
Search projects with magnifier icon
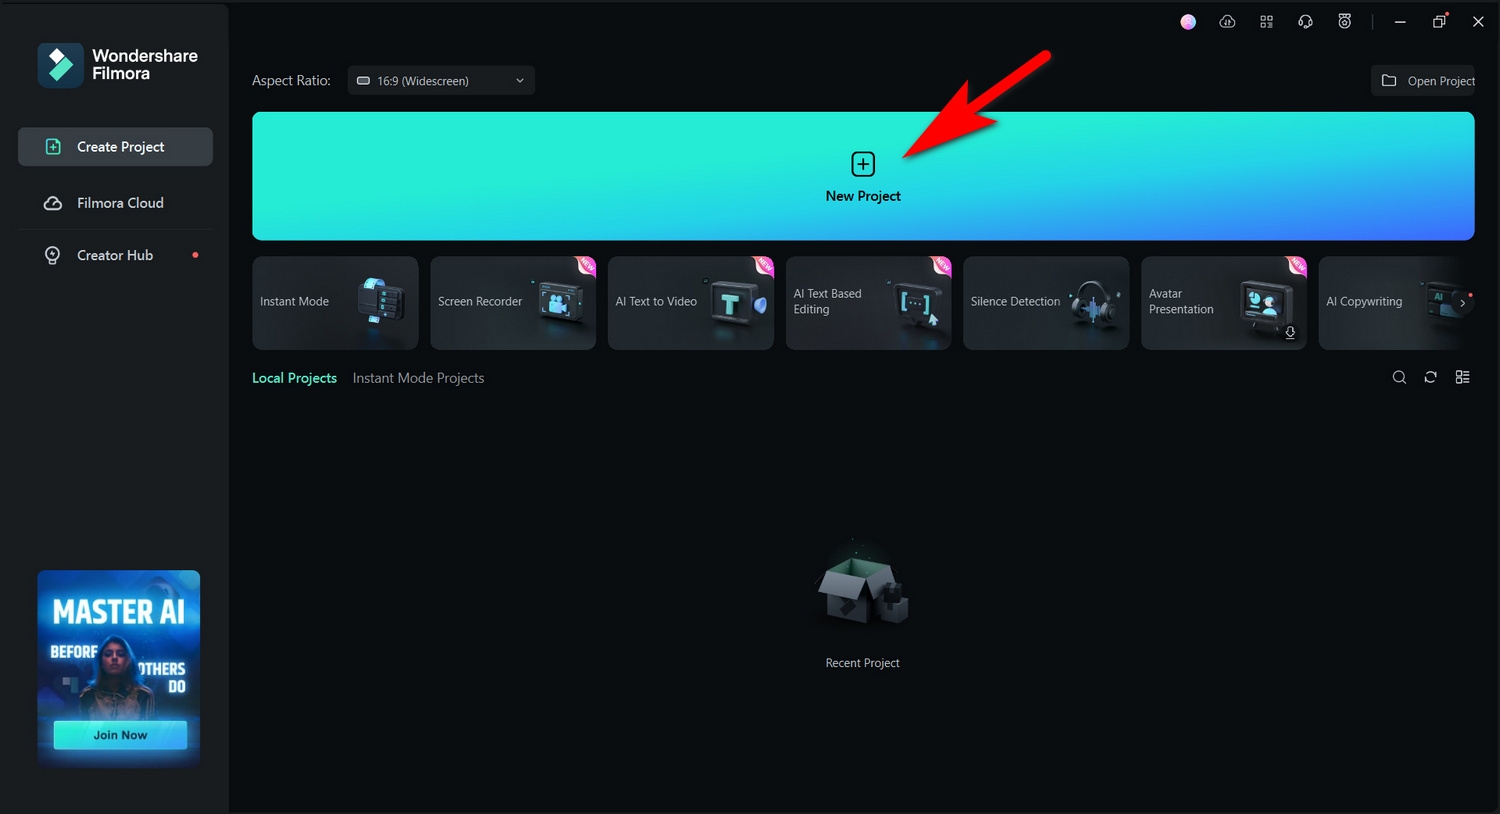pyautogui.click(x=1399, y=377)
